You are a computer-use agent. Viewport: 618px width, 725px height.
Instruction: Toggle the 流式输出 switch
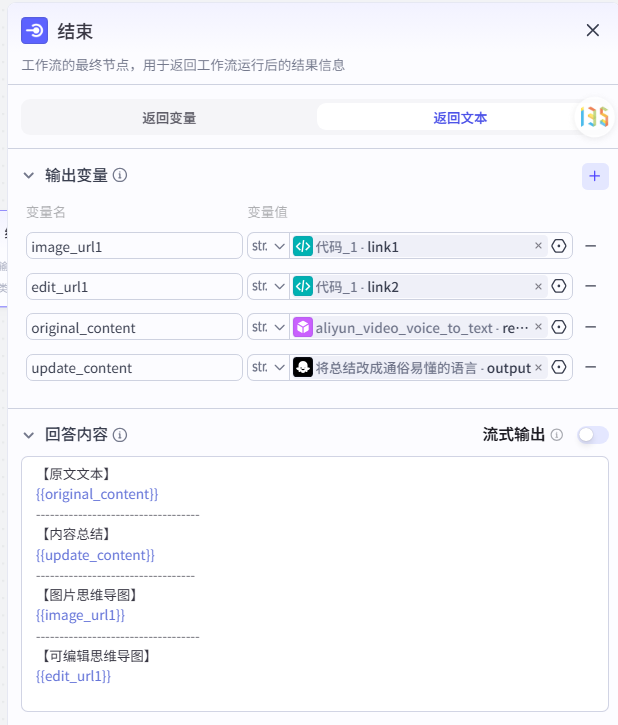point(592,435)
